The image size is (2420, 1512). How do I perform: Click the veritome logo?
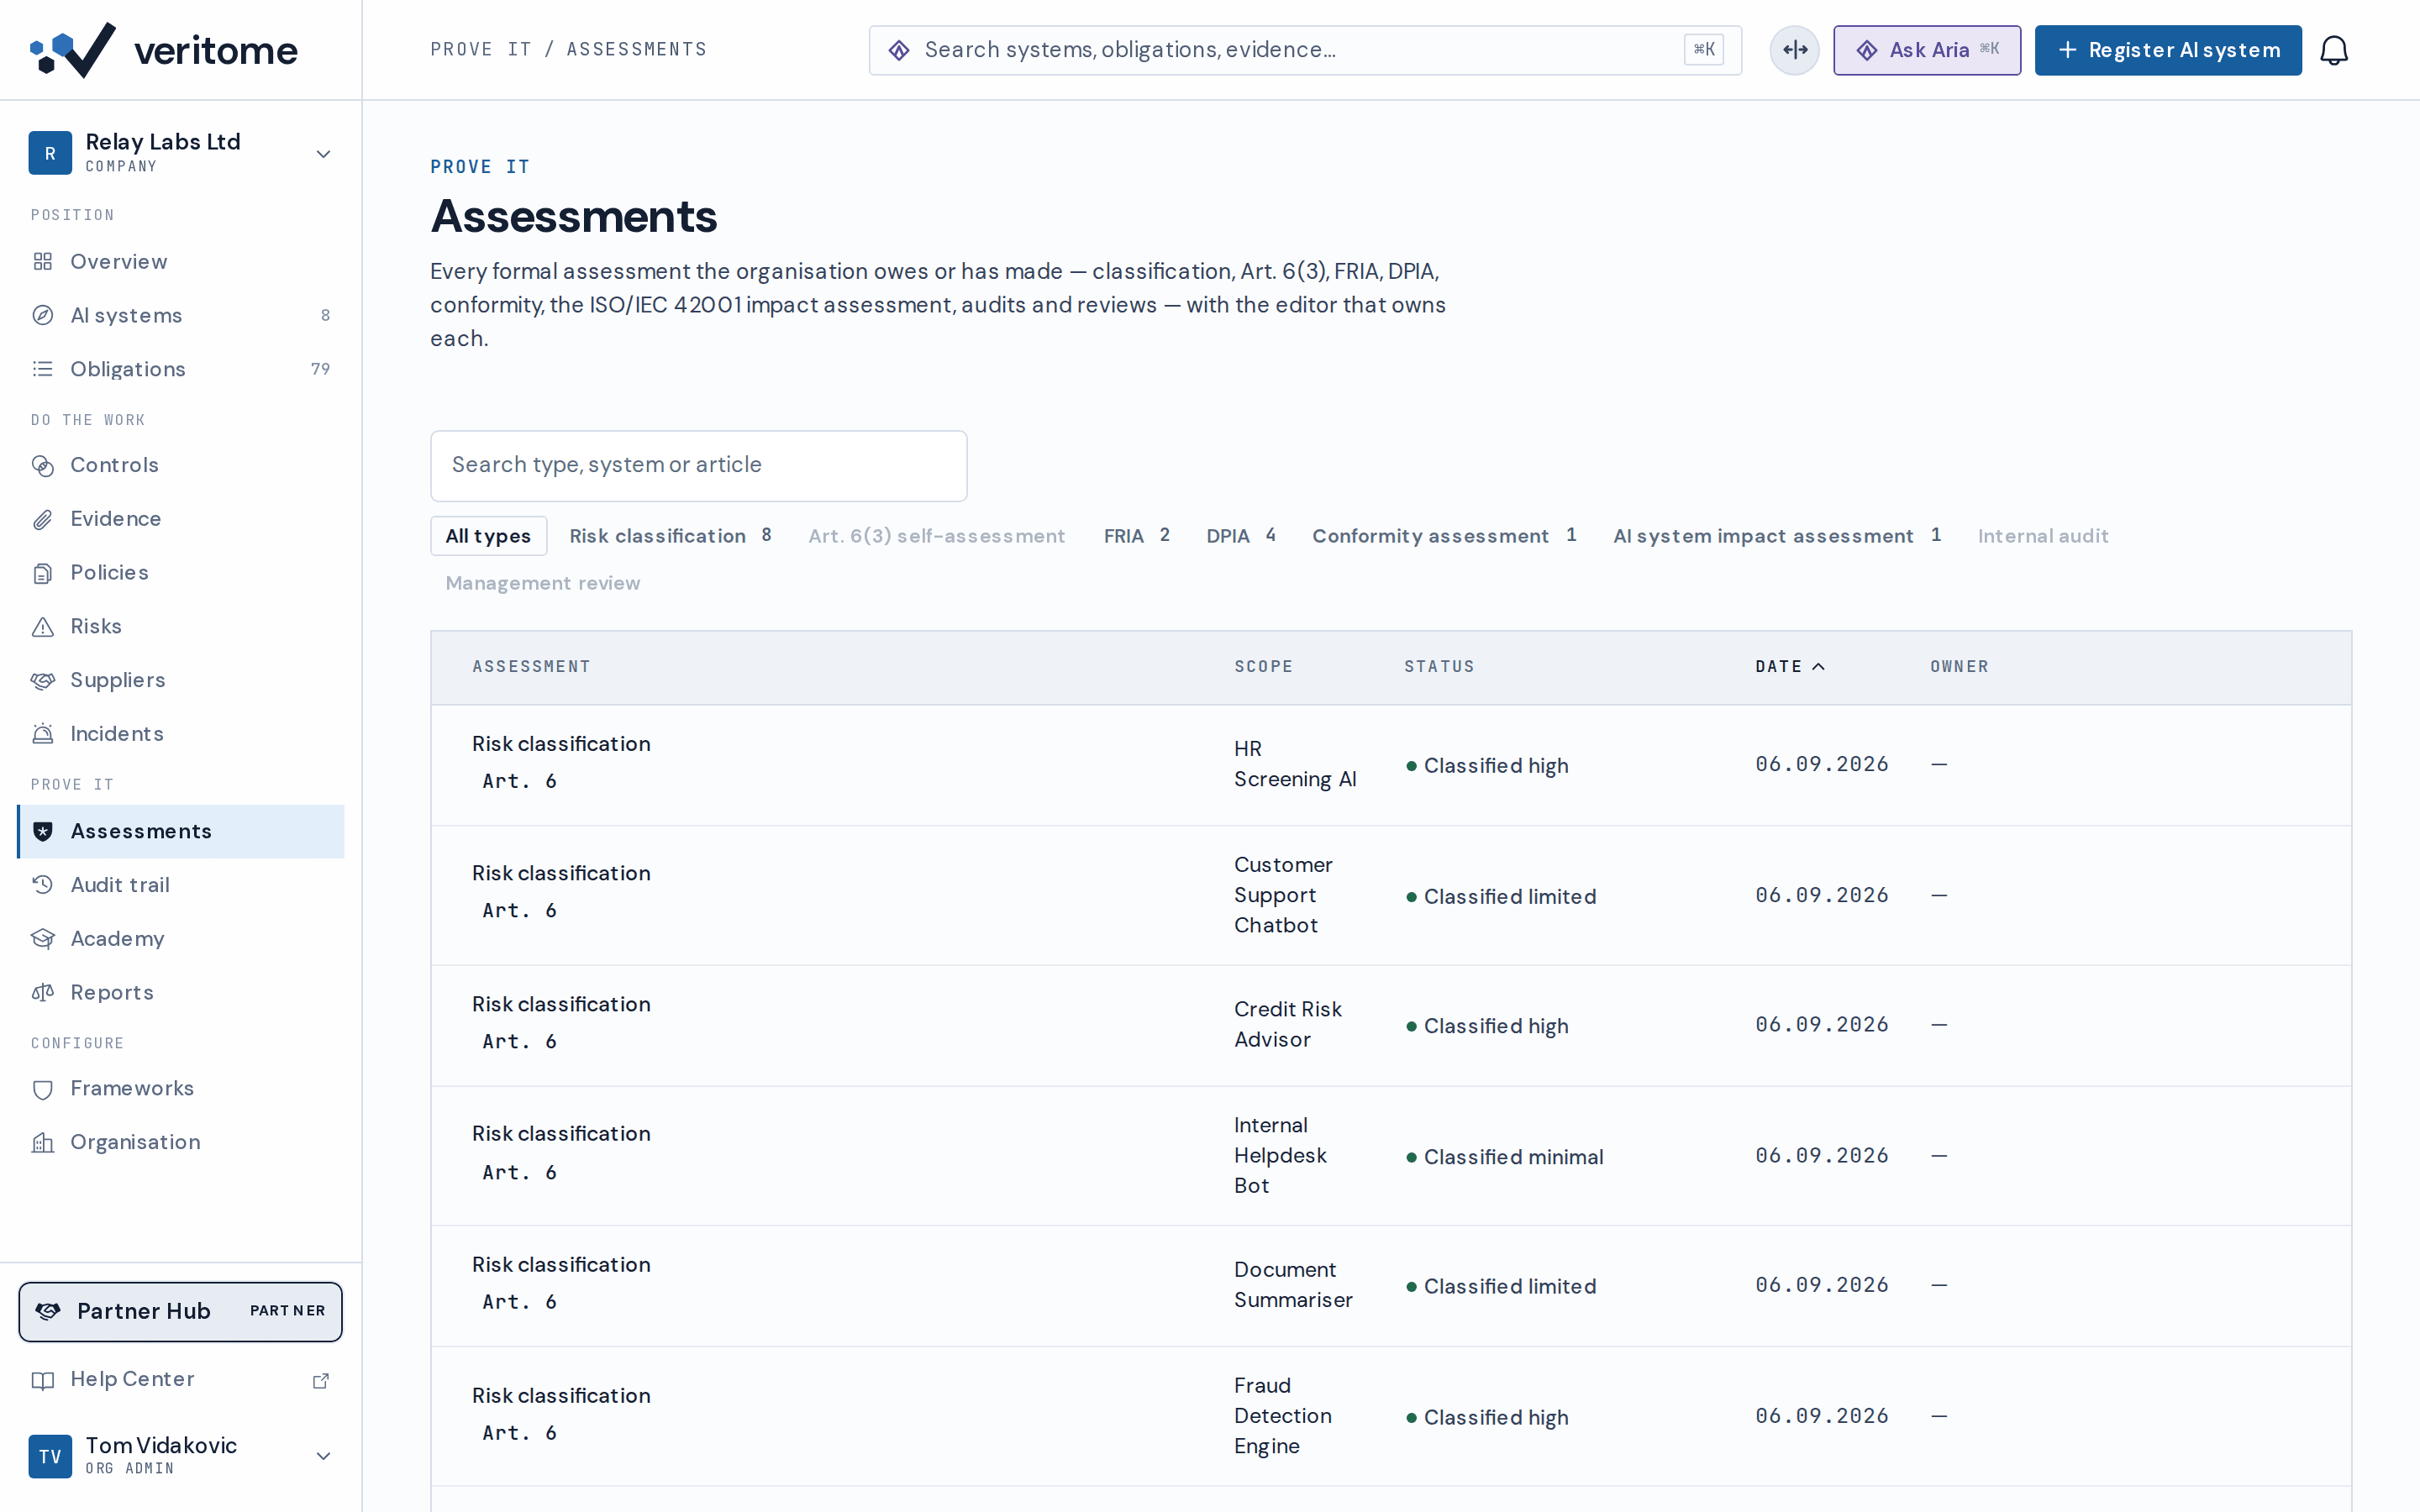pos(163,50)
